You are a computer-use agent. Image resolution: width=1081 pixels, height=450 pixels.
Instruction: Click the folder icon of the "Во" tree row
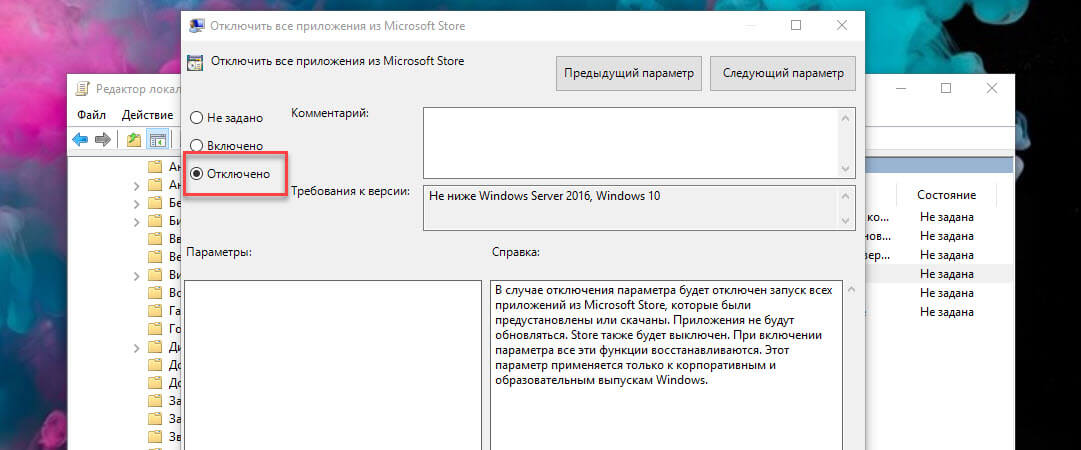(x=155, y=293)
